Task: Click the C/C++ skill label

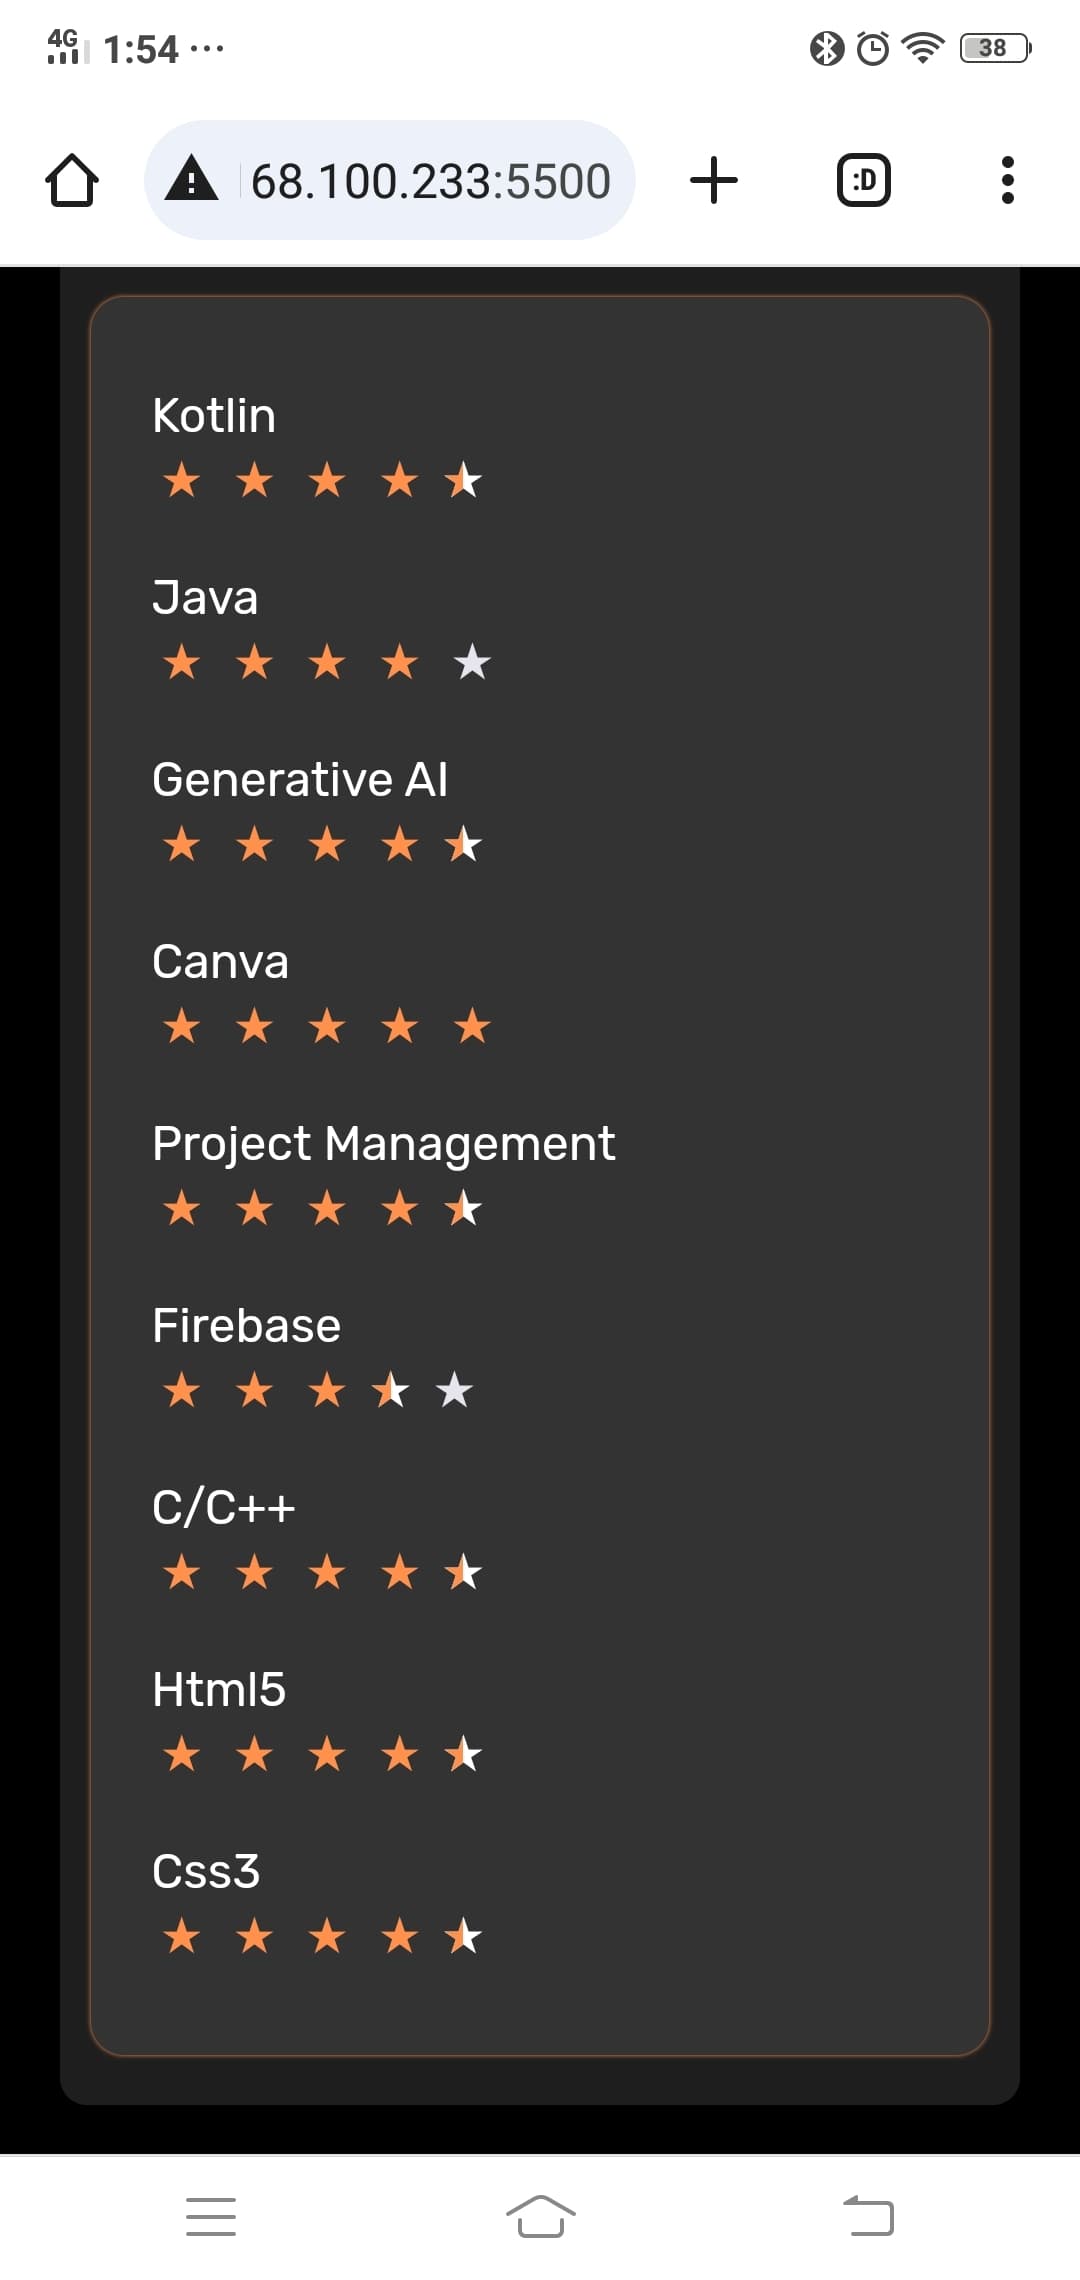Action: click(224, 1508)
